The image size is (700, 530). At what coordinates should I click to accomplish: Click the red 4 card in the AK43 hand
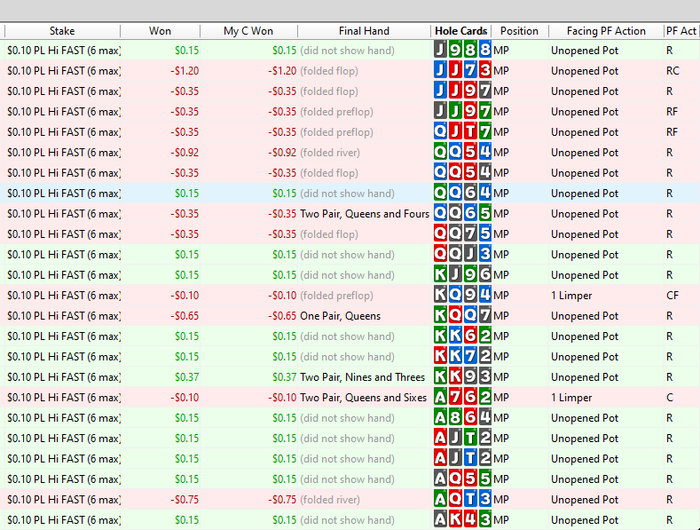coord(470,520)
